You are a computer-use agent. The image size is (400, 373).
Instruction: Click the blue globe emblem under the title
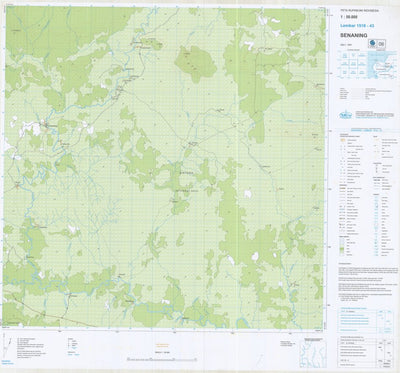pyautogui.click(x=373, y=43)
